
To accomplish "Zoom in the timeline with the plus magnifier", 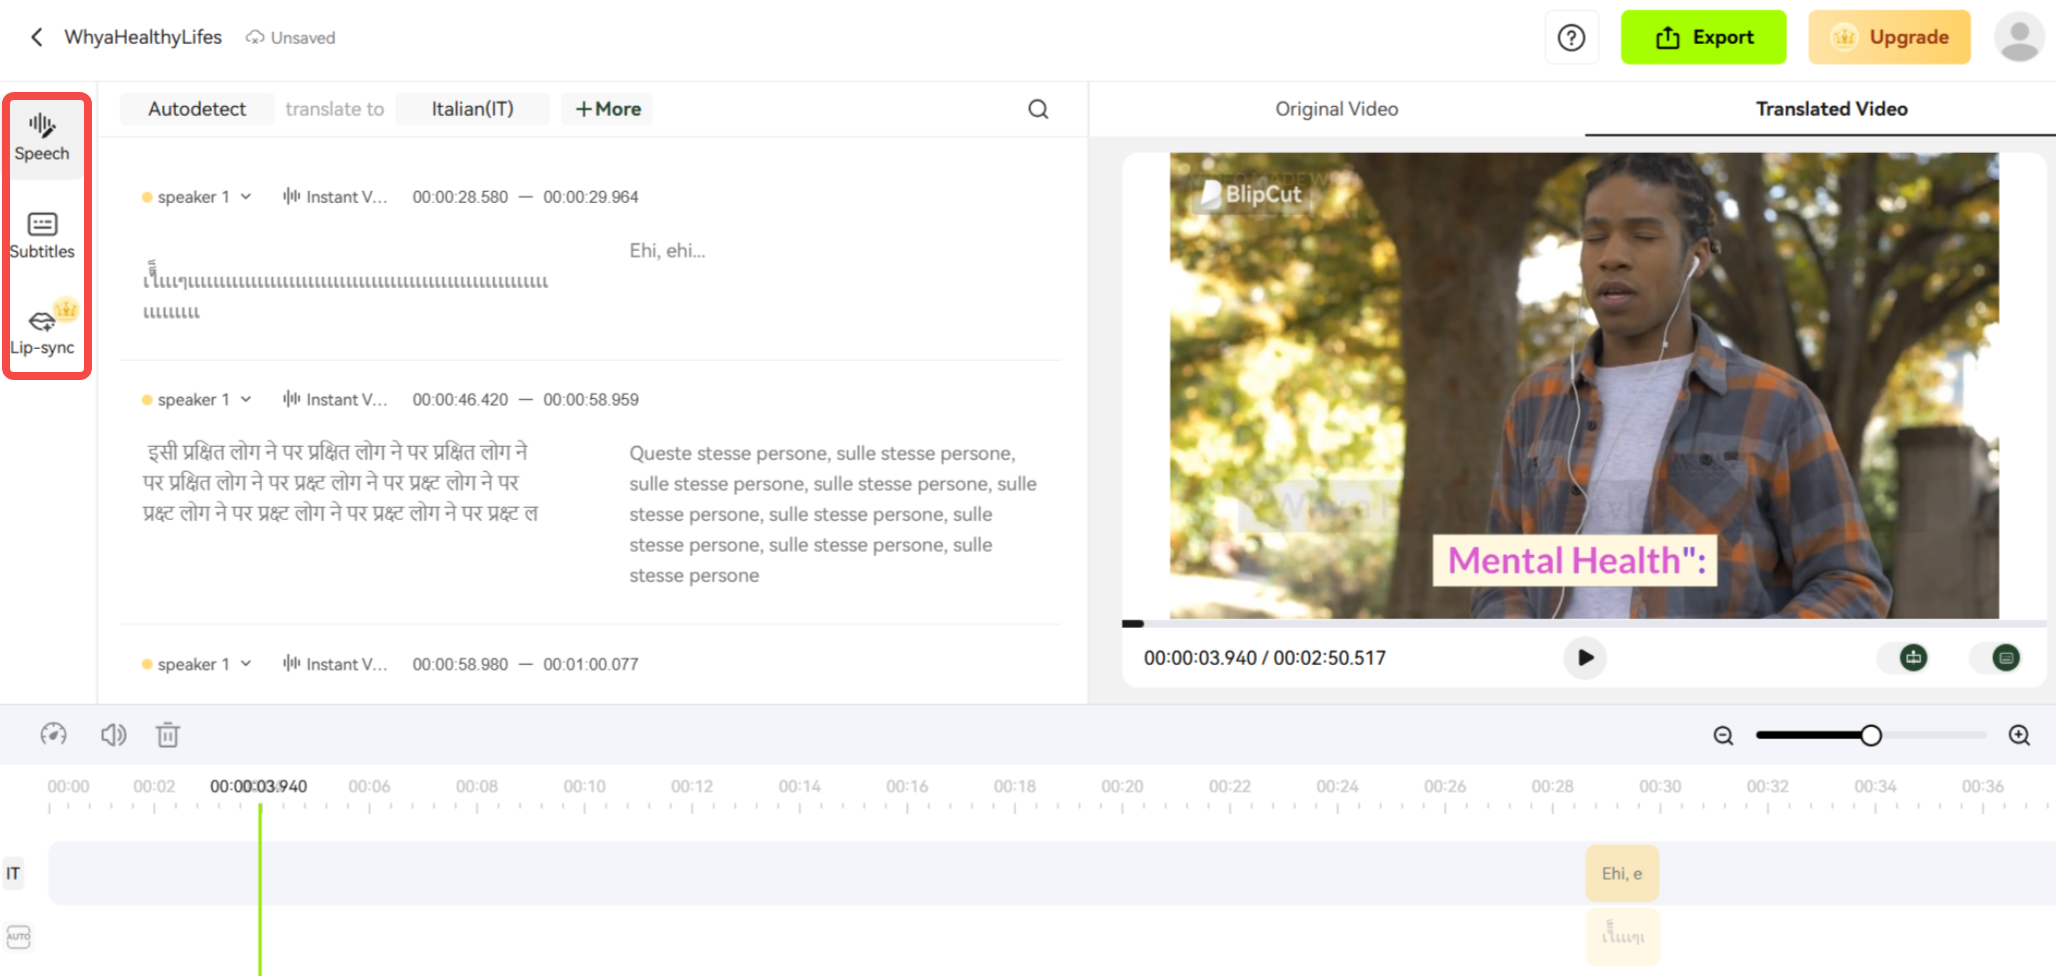I will click(2019, 735).
